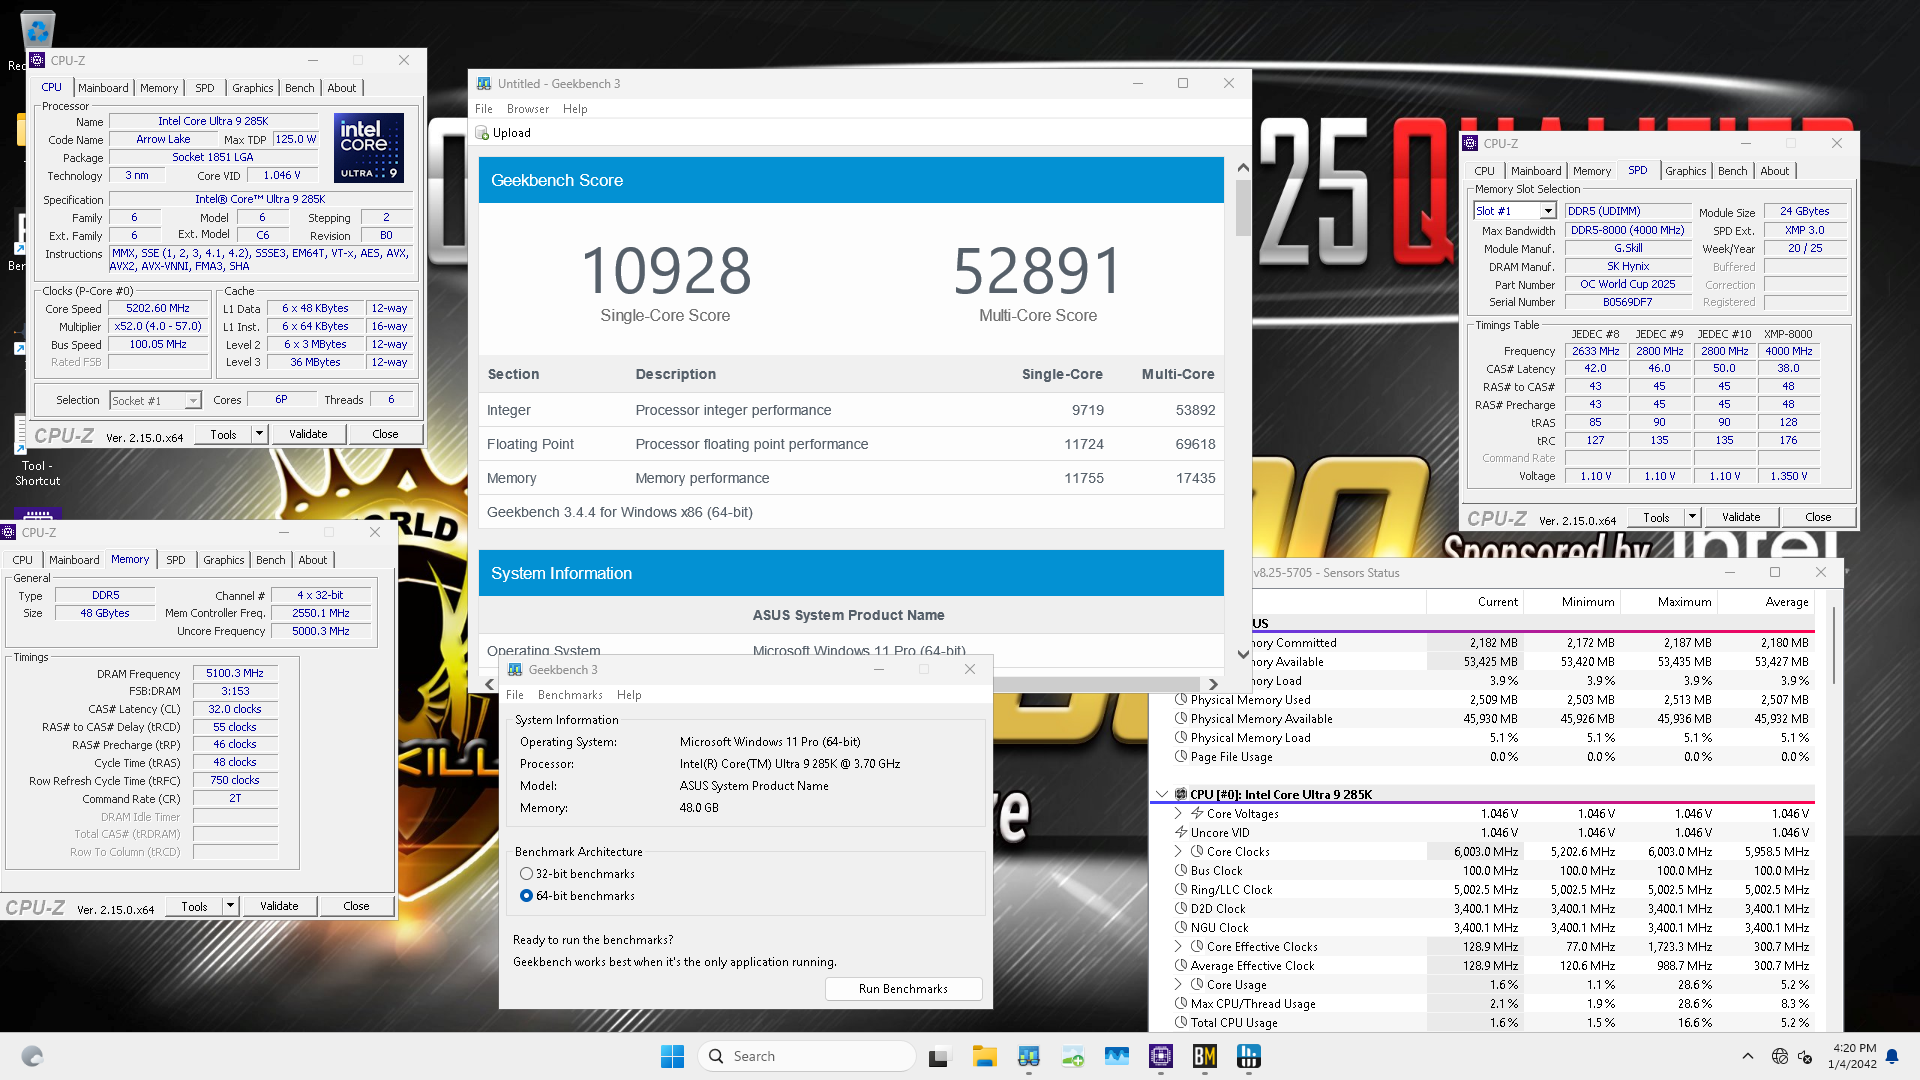Click the taskbar clock showing 4:20 PM
Screen dimensions: 1920x1080
point(1853,1056)
